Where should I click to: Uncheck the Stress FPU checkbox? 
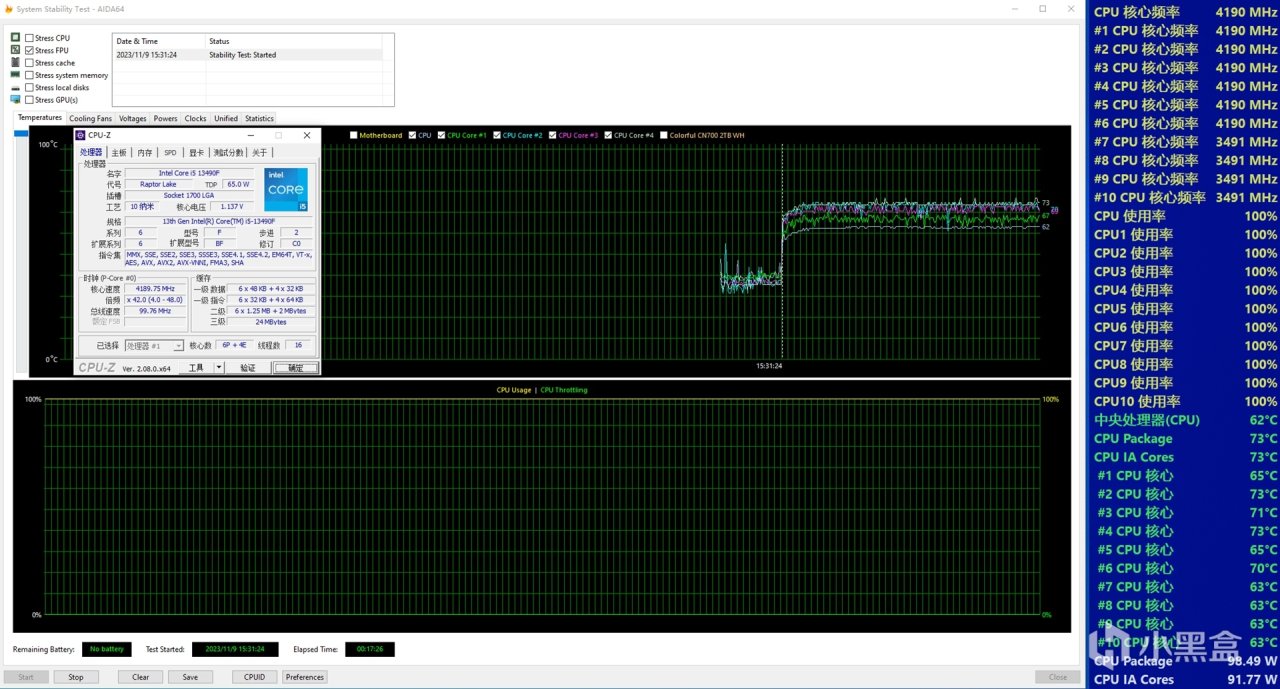[x=29, y=50]
